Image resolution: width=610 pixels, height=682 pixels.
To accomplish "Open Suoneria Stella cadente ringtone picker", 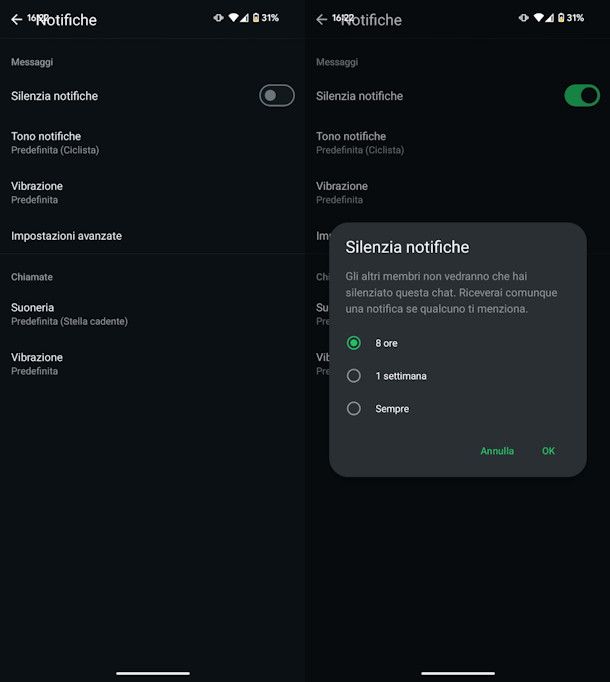I will coord(152,314).
